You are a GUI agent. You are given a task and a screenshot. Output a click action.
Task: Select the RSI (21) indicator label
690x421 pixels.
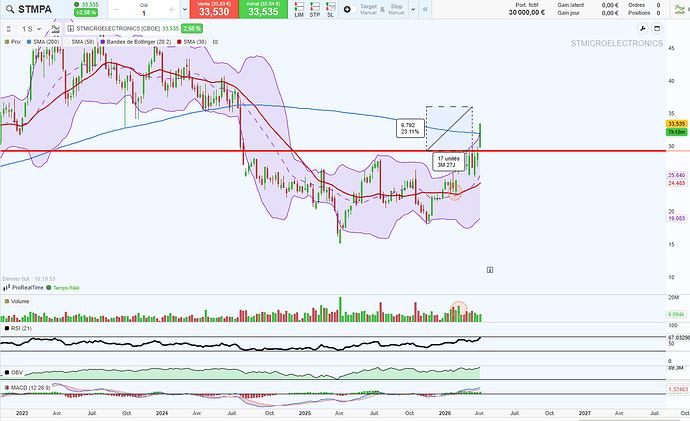[x=18, y=328]
